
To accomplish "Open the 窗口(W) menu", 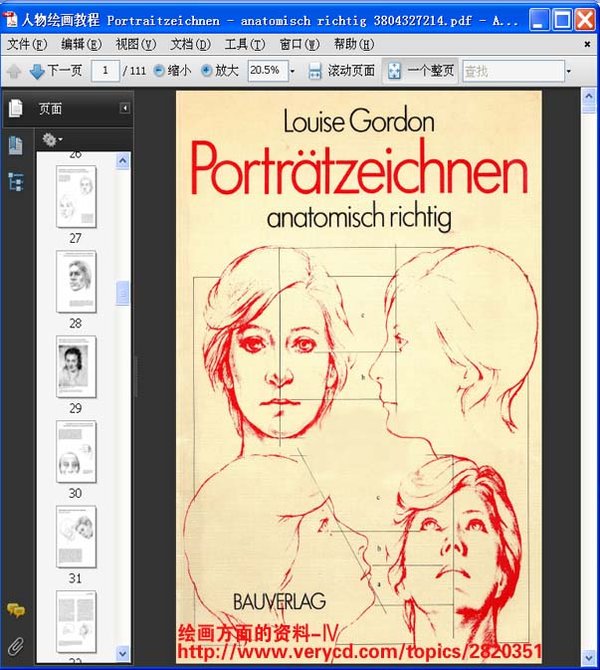I will coord(300,44).
